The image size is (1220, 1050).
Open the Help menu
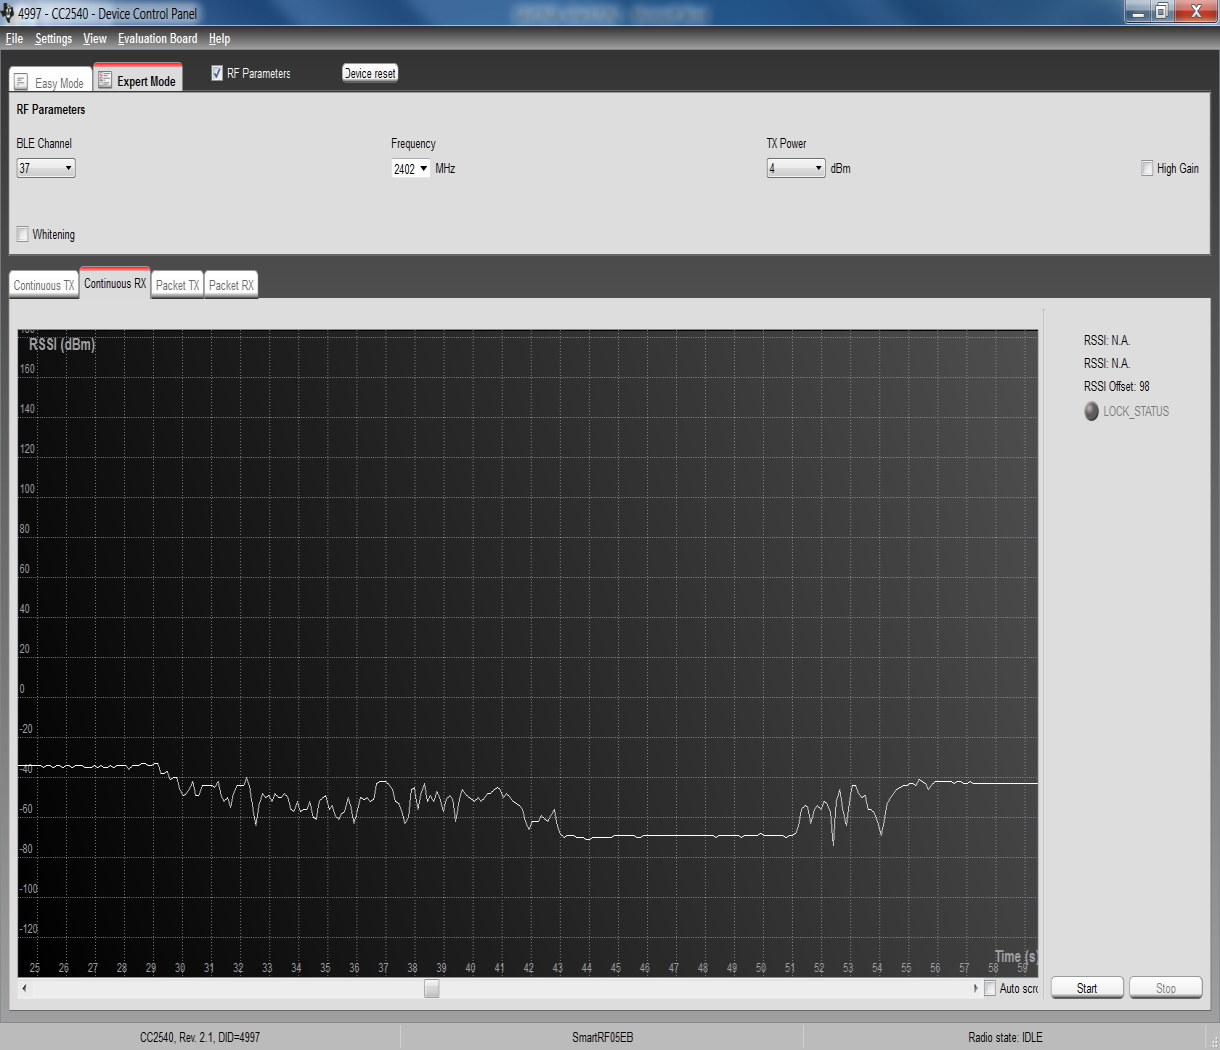[x=219, y=39]
